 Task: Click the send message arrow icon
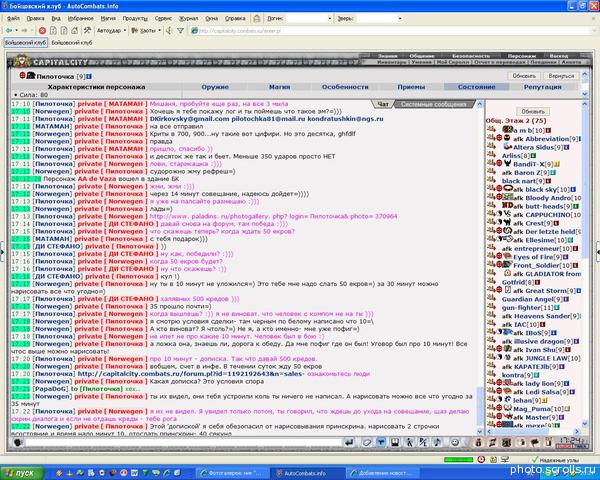[349, 442]
